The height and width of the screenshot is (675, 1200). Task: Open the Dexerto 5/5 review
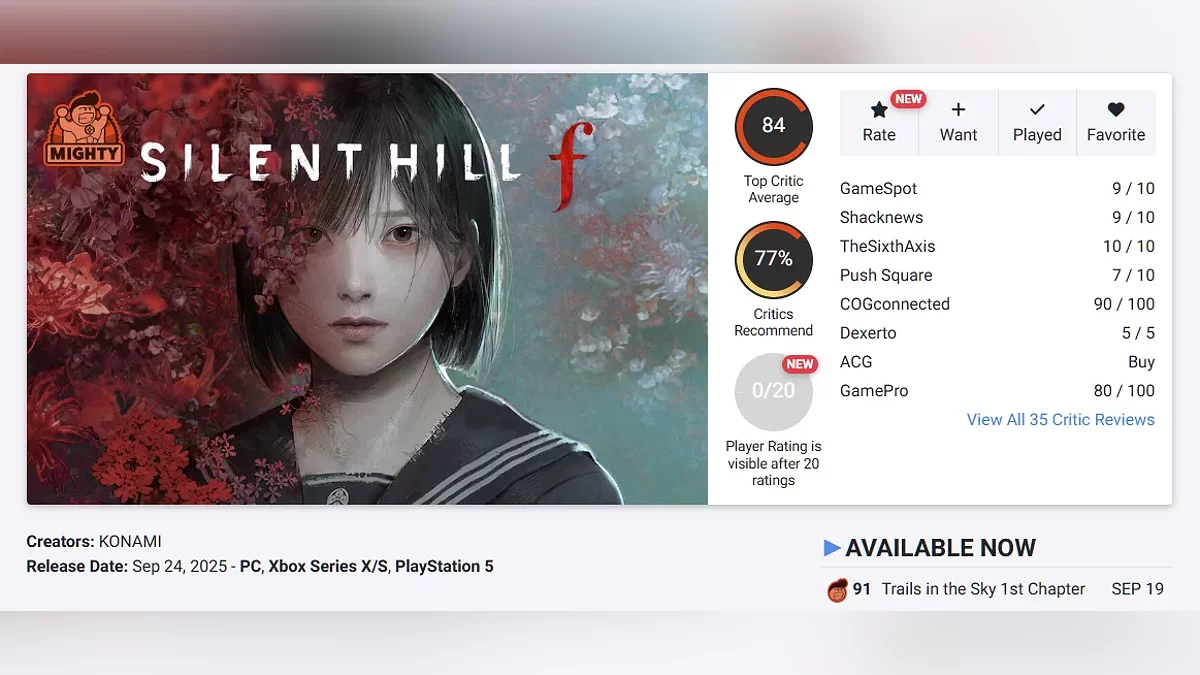997,333
